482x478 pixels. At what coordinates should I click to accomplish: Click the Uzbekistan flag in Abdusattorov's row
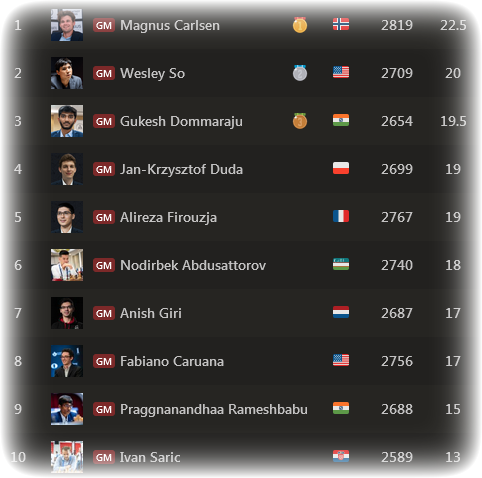341,264
